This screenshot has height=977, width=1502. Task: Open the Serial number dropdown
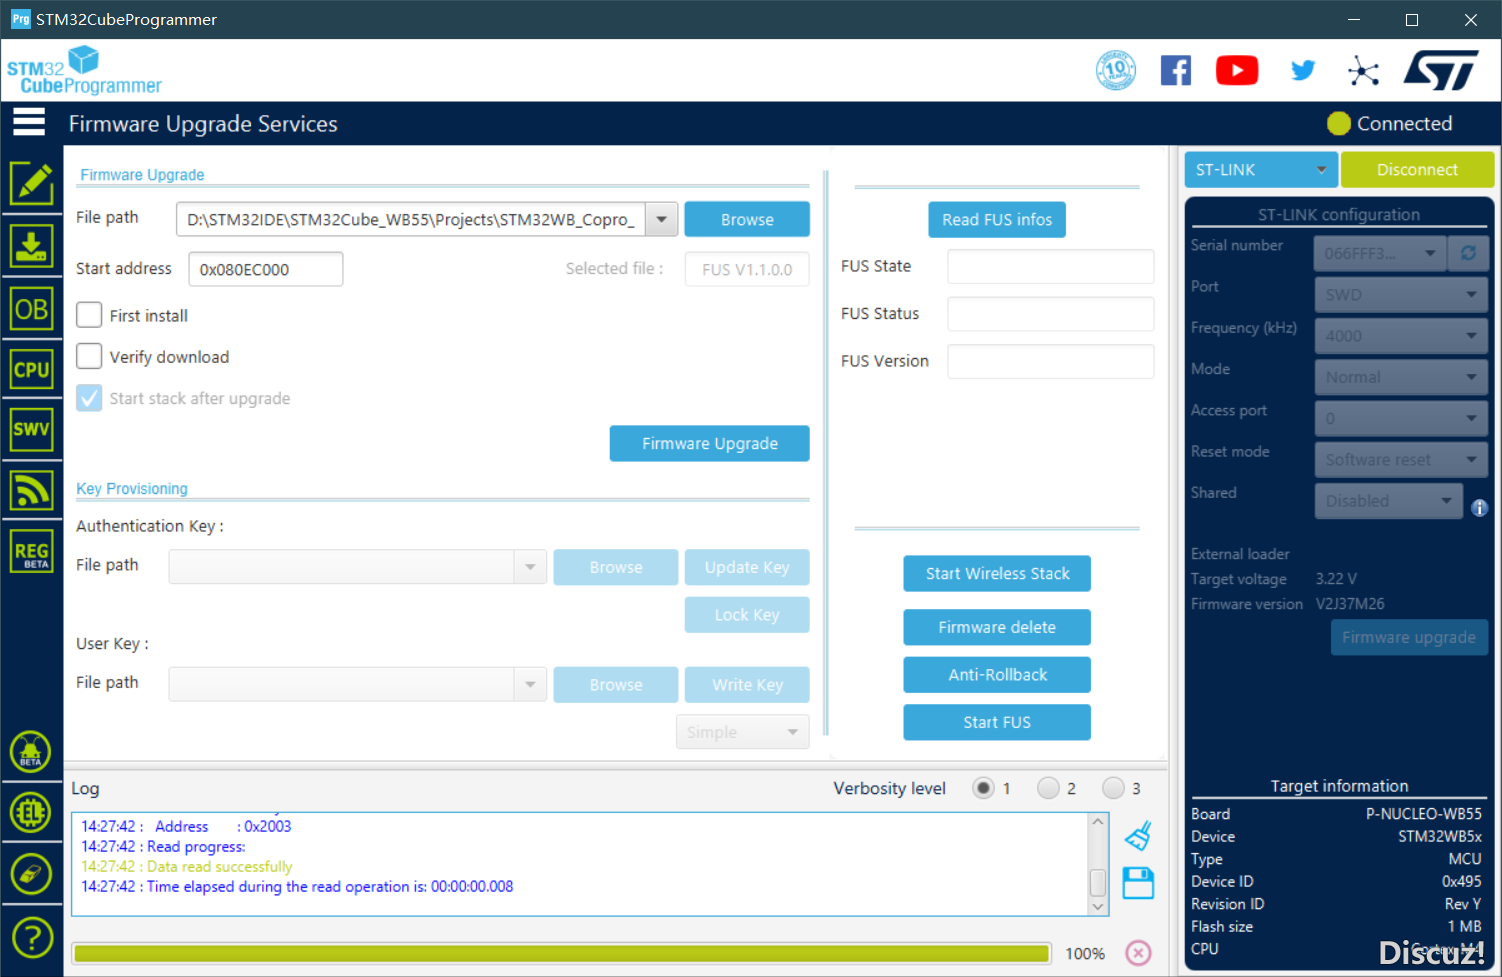coord(1380,253)
